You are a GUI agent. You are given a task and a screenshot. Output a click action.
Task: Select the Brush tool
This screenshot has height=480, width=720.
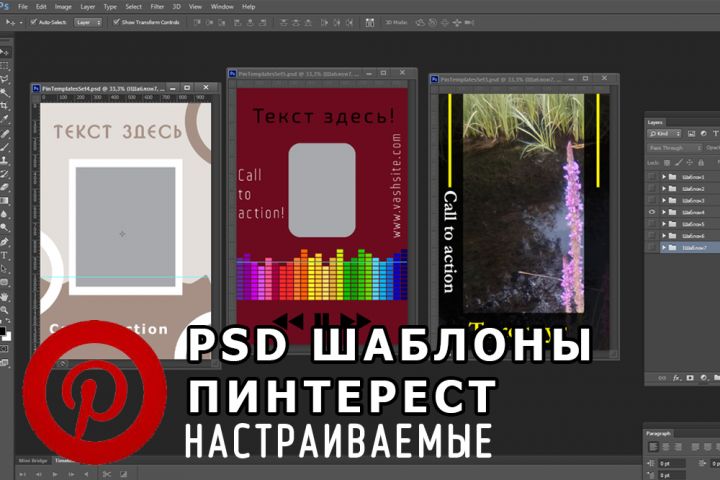(4, 147)
